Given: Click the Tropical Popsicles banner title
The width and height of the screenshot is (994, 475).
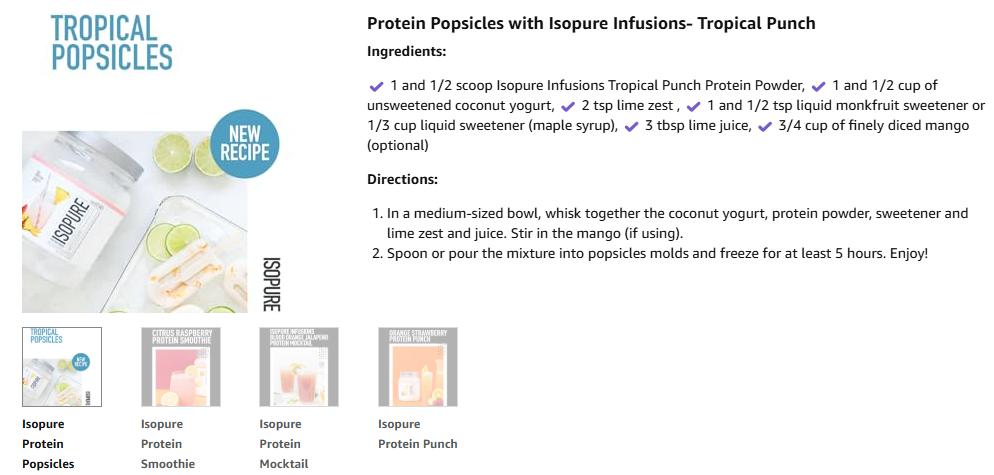Looking at the screenshot, I should coord(112,42).
